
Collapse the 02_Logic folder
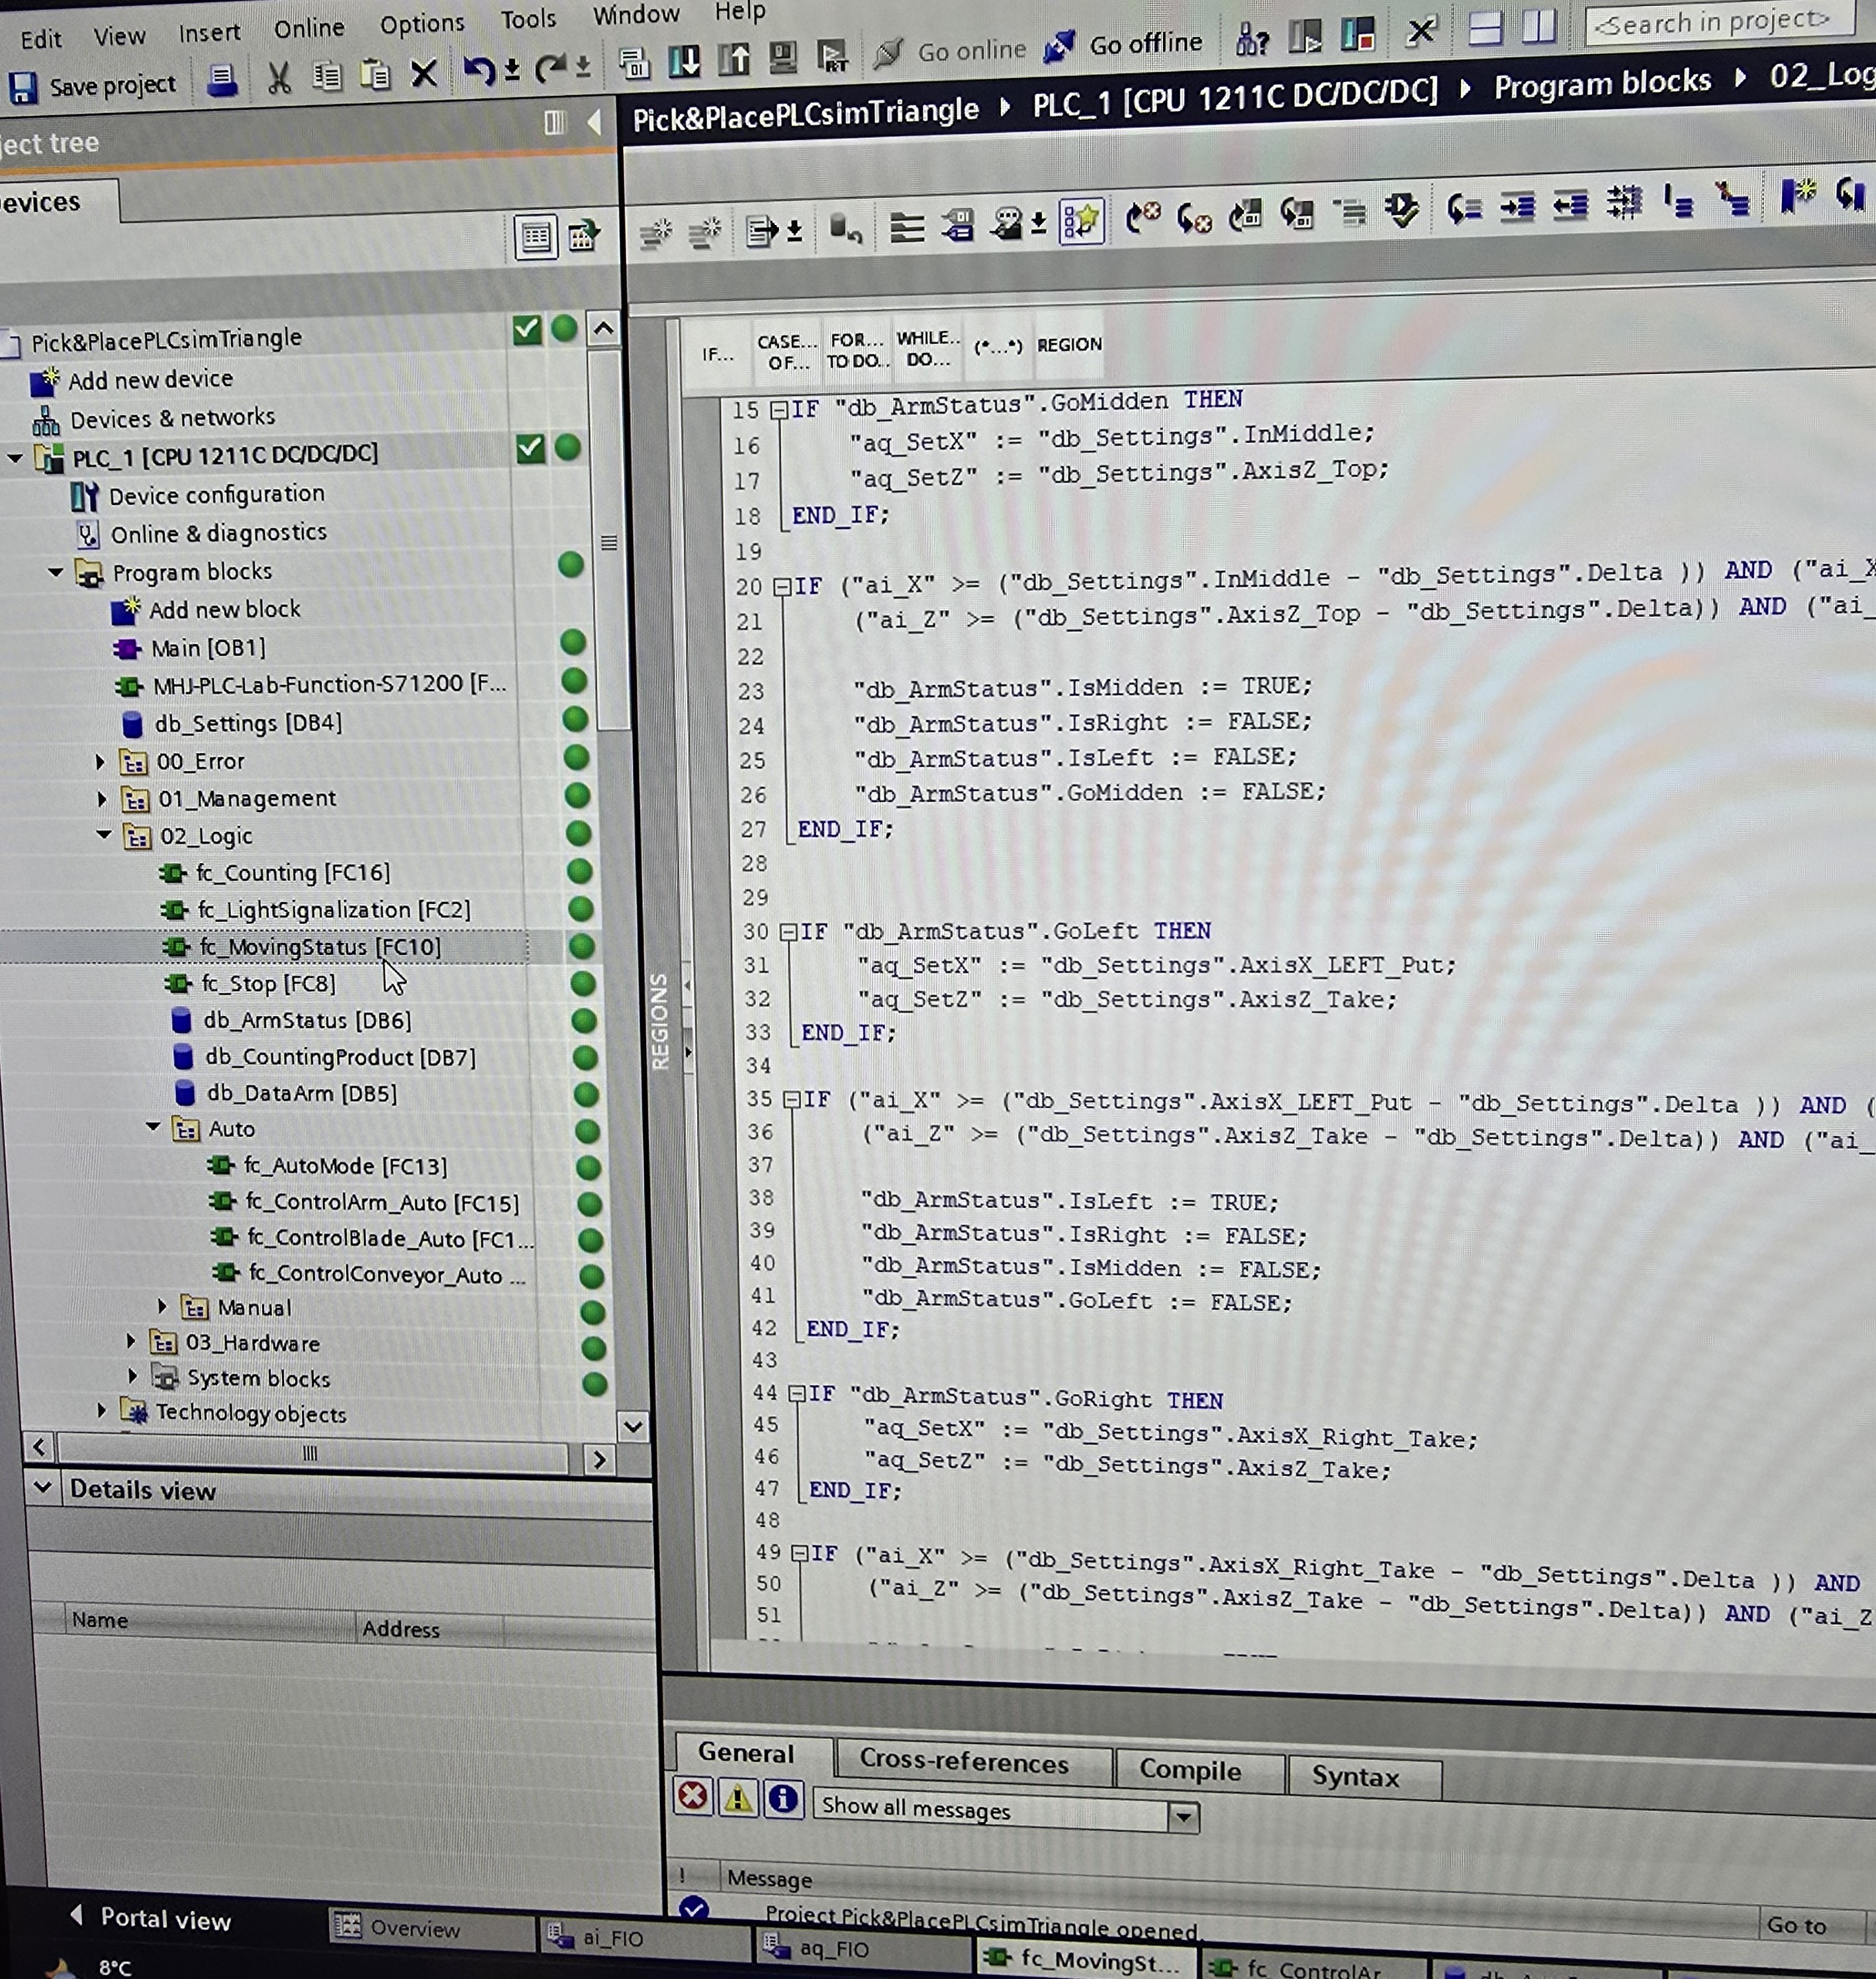tap(104, 834)
